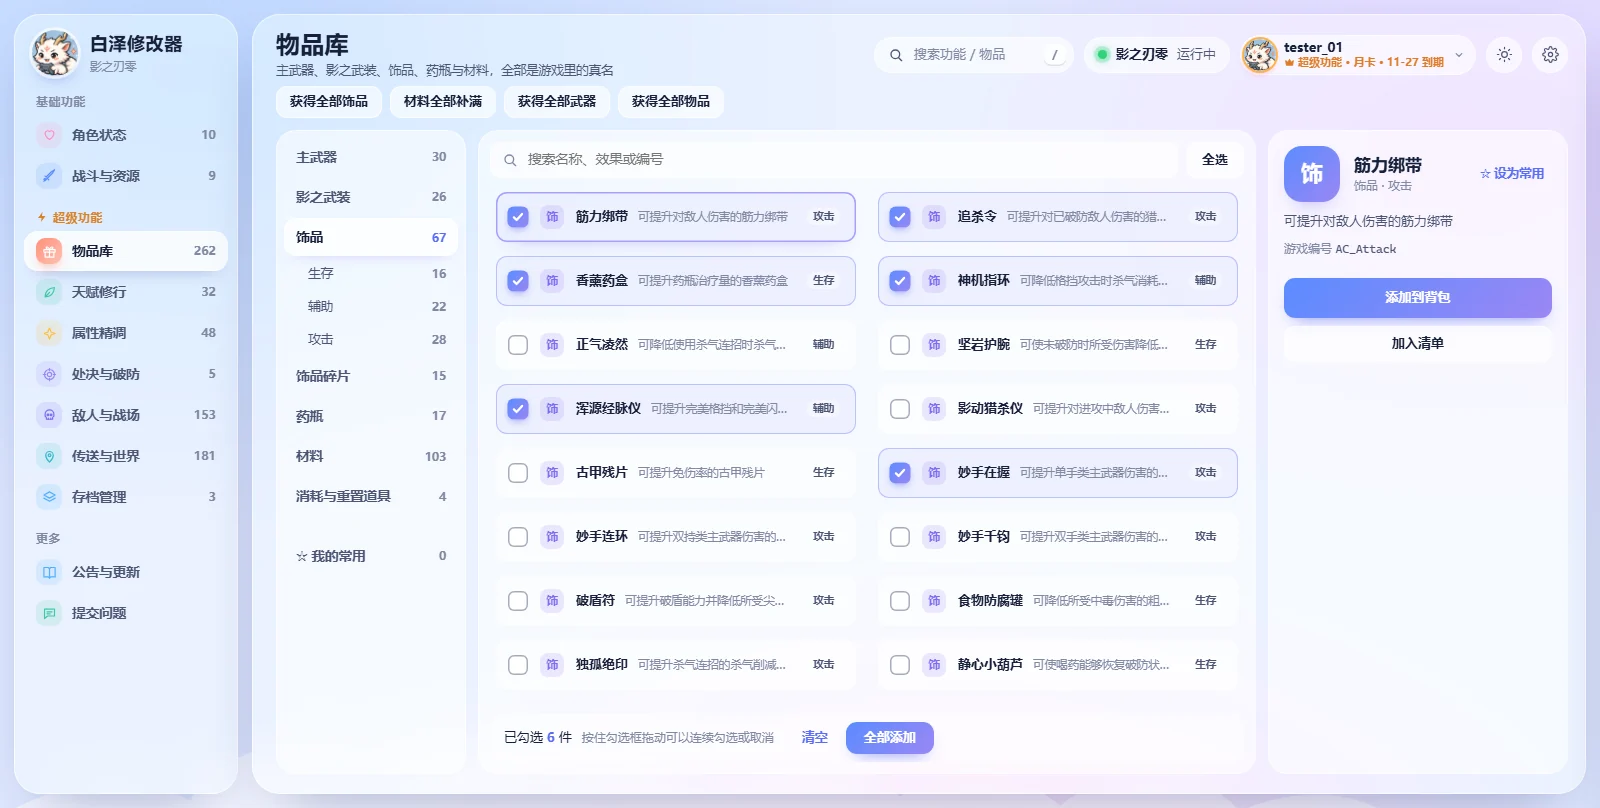Focus the 搜索功能 / 物品 search field
1600x808 pixels.
[x=974, y=55]
